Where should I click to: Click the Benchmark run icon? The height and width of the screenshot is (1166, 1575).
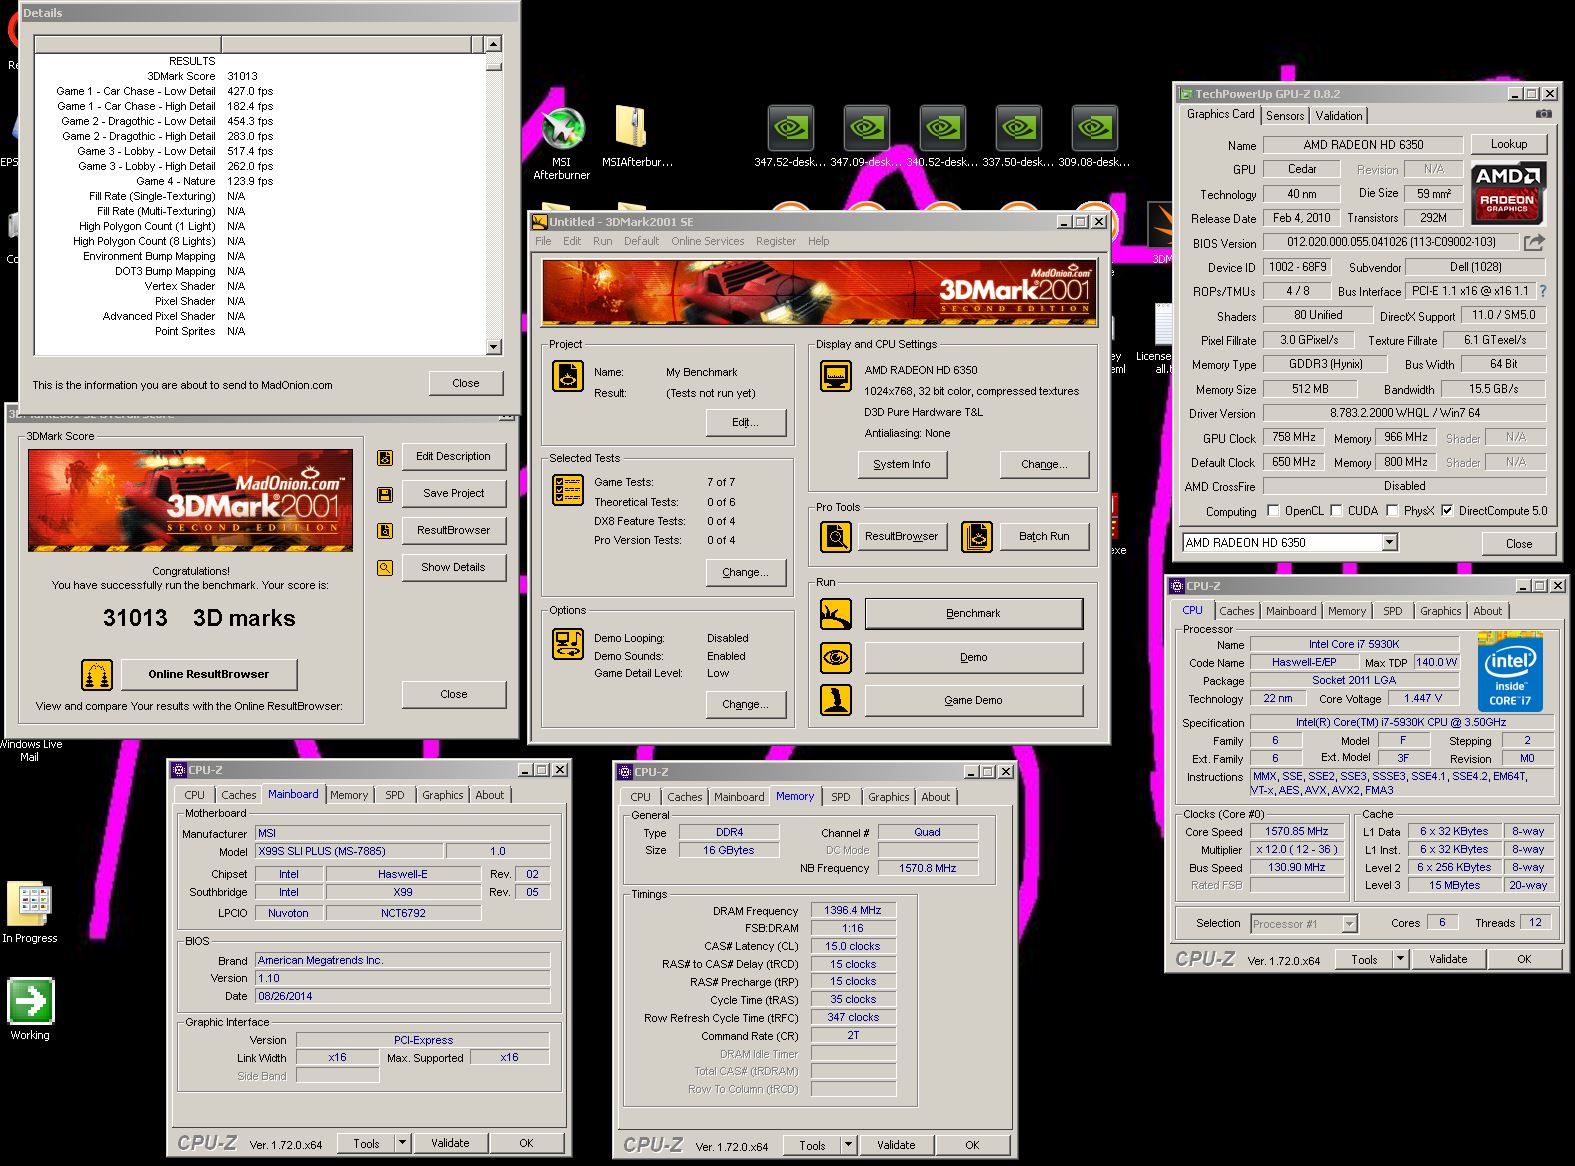point(835,613)
